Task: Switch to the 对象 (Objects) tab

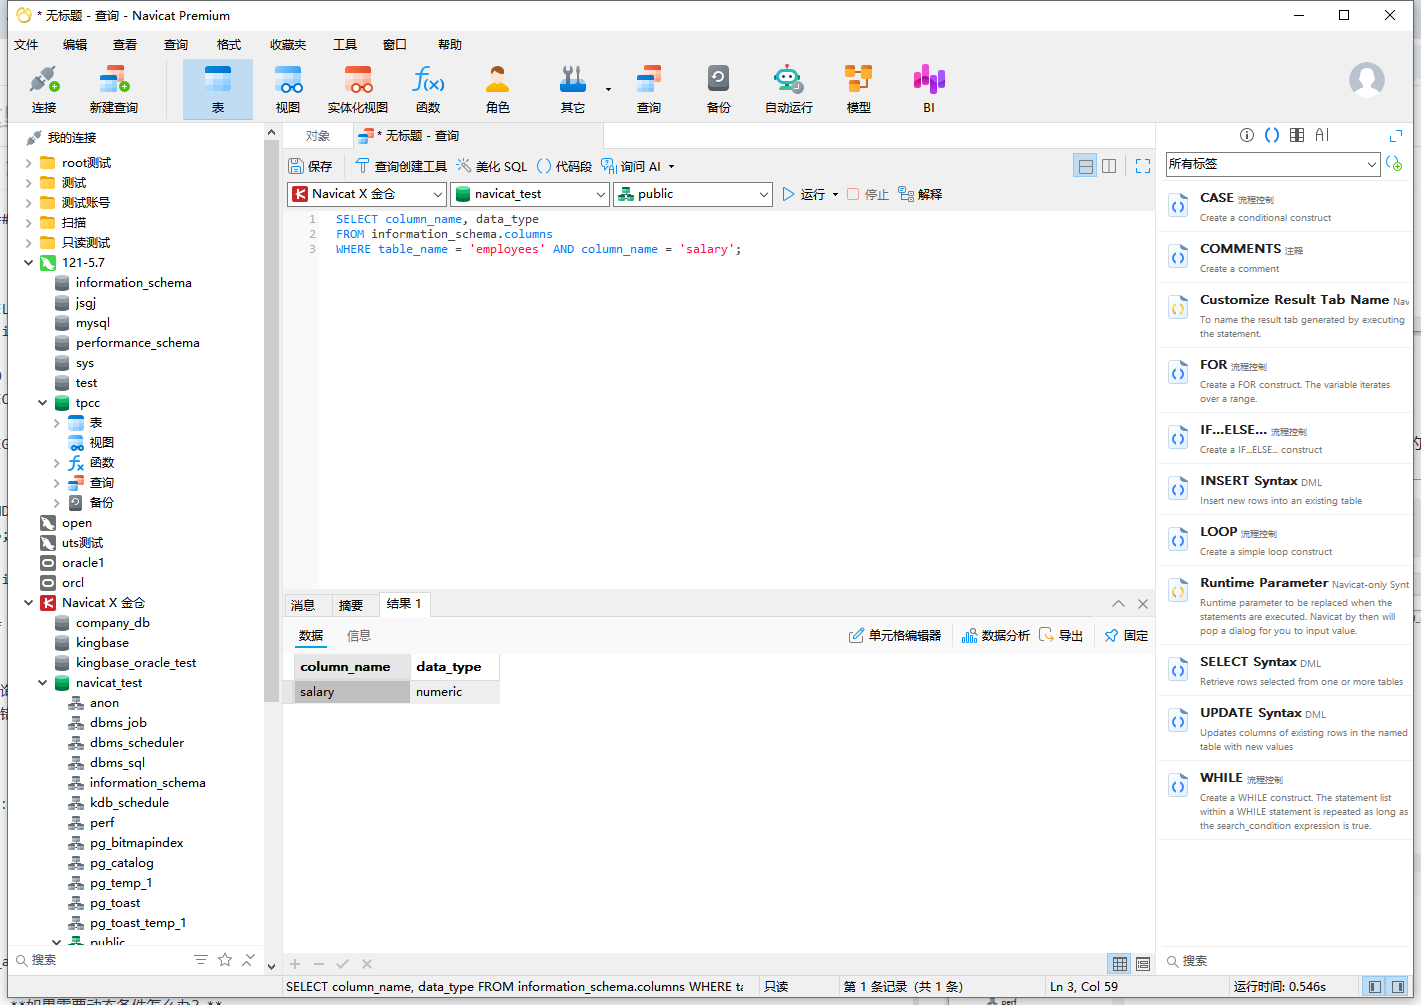Action: [x=318, y=136]
